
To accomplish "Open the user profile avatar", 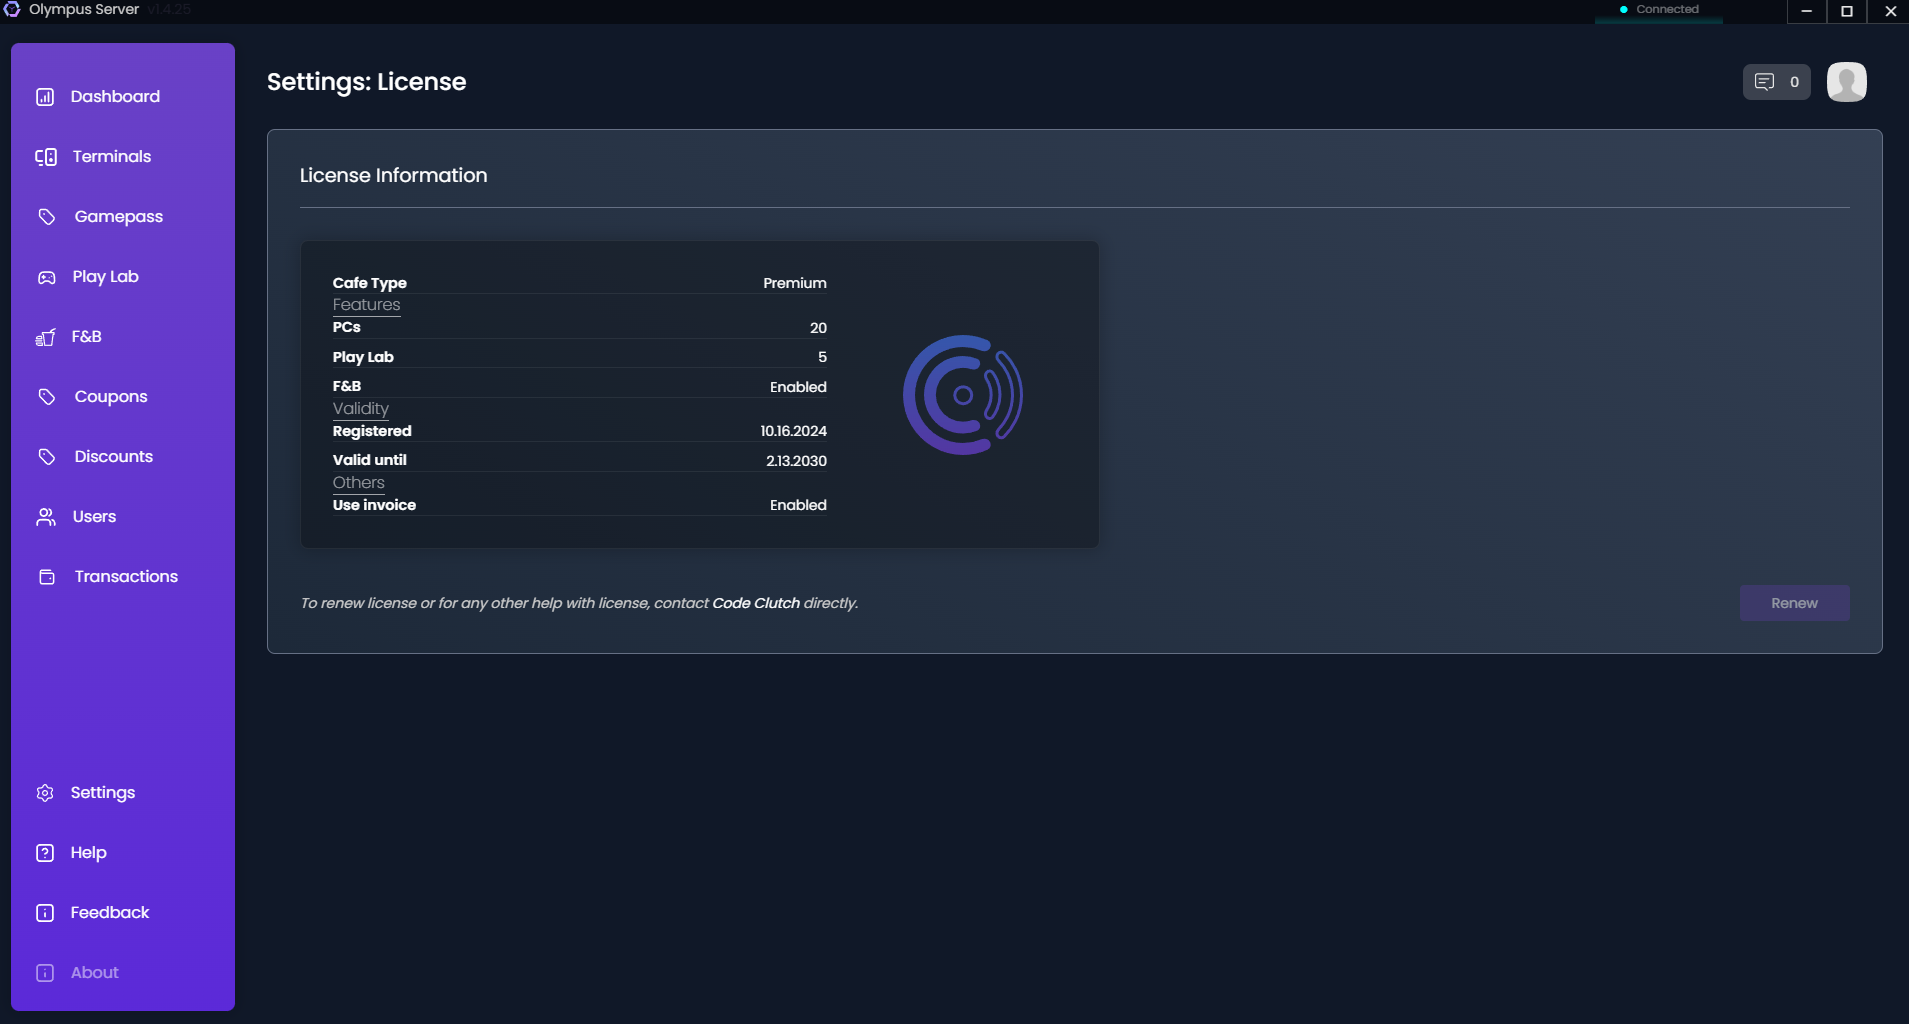I will (1846, 82).
